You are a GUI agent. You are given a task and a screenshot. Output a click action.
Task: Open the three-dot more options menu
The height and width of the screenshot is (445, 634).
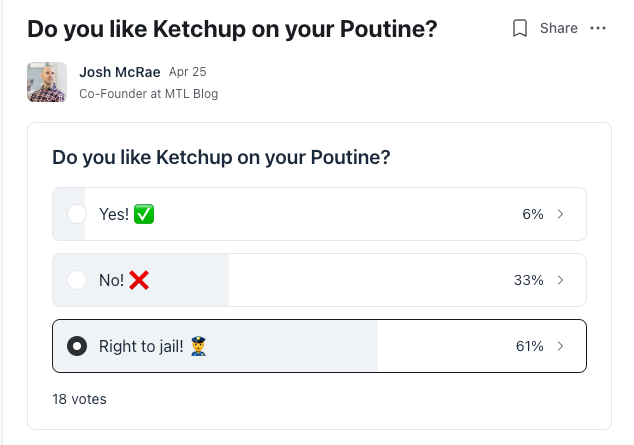(x=598, y=28)
